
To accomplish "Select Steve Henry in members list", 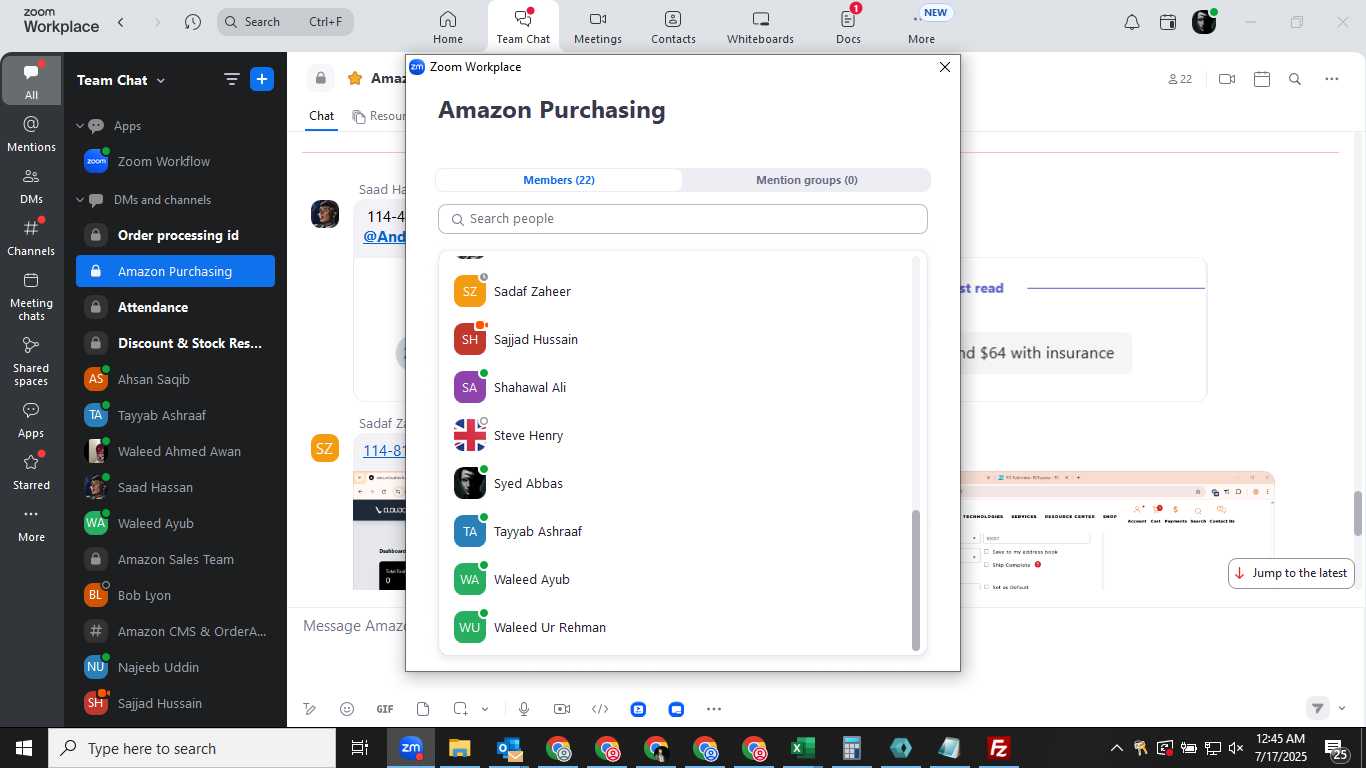I will (675, 435).
